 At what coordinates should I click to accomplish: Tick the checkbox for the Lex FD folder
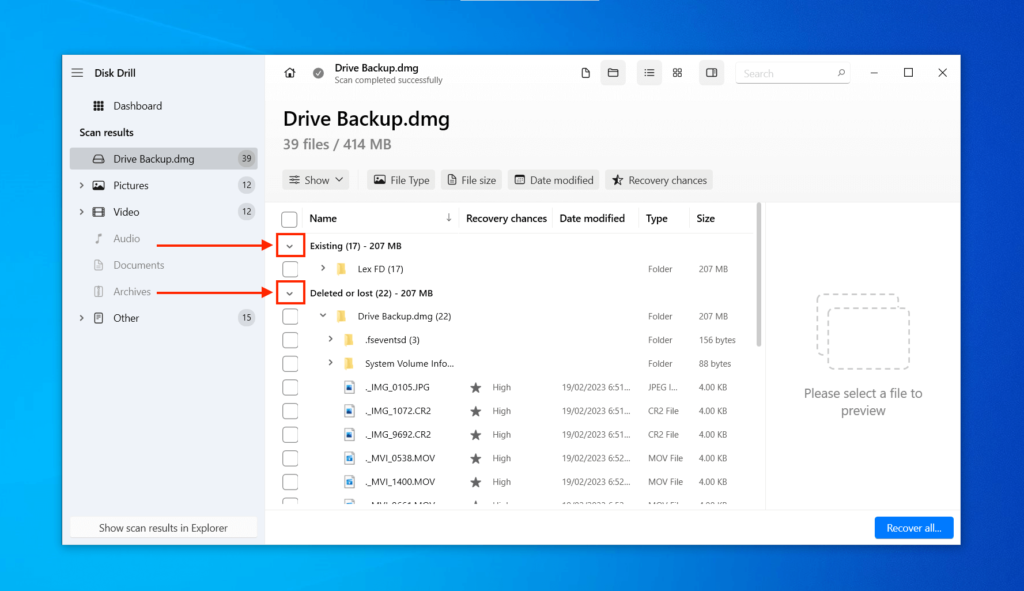(289, 268)
